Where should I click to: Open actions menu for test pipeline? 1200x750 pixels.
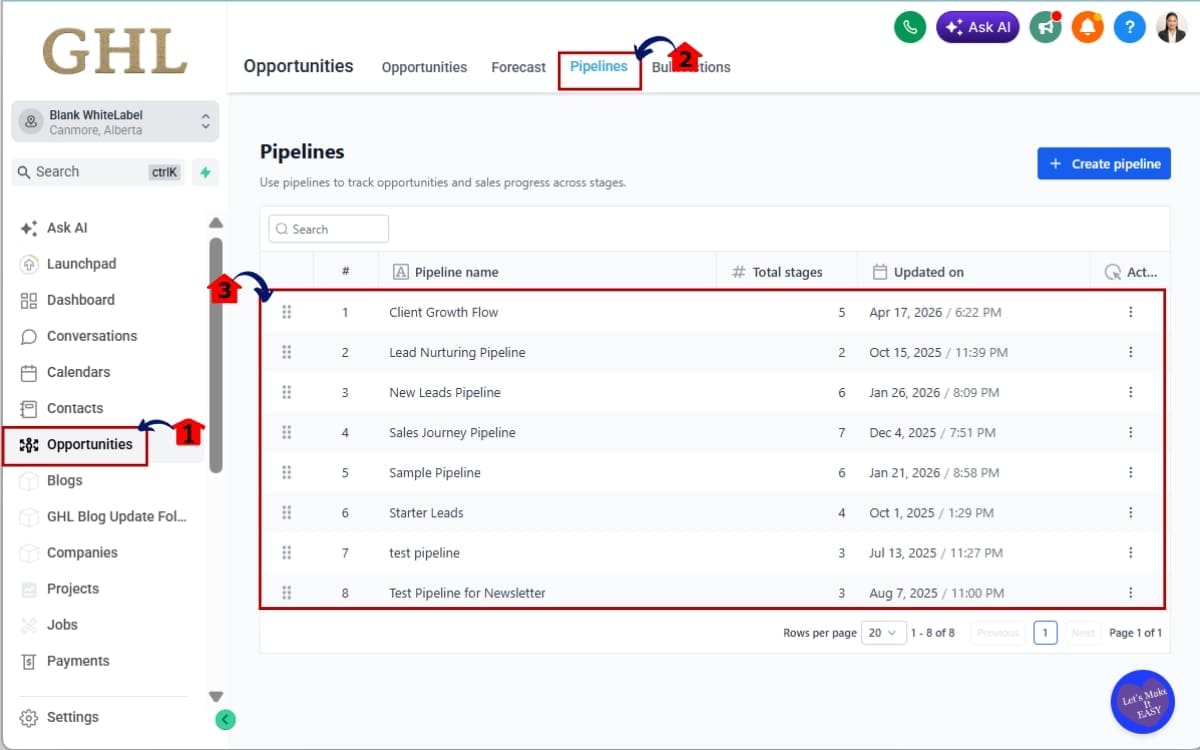pyautogui.click(x=1130, y=552)
